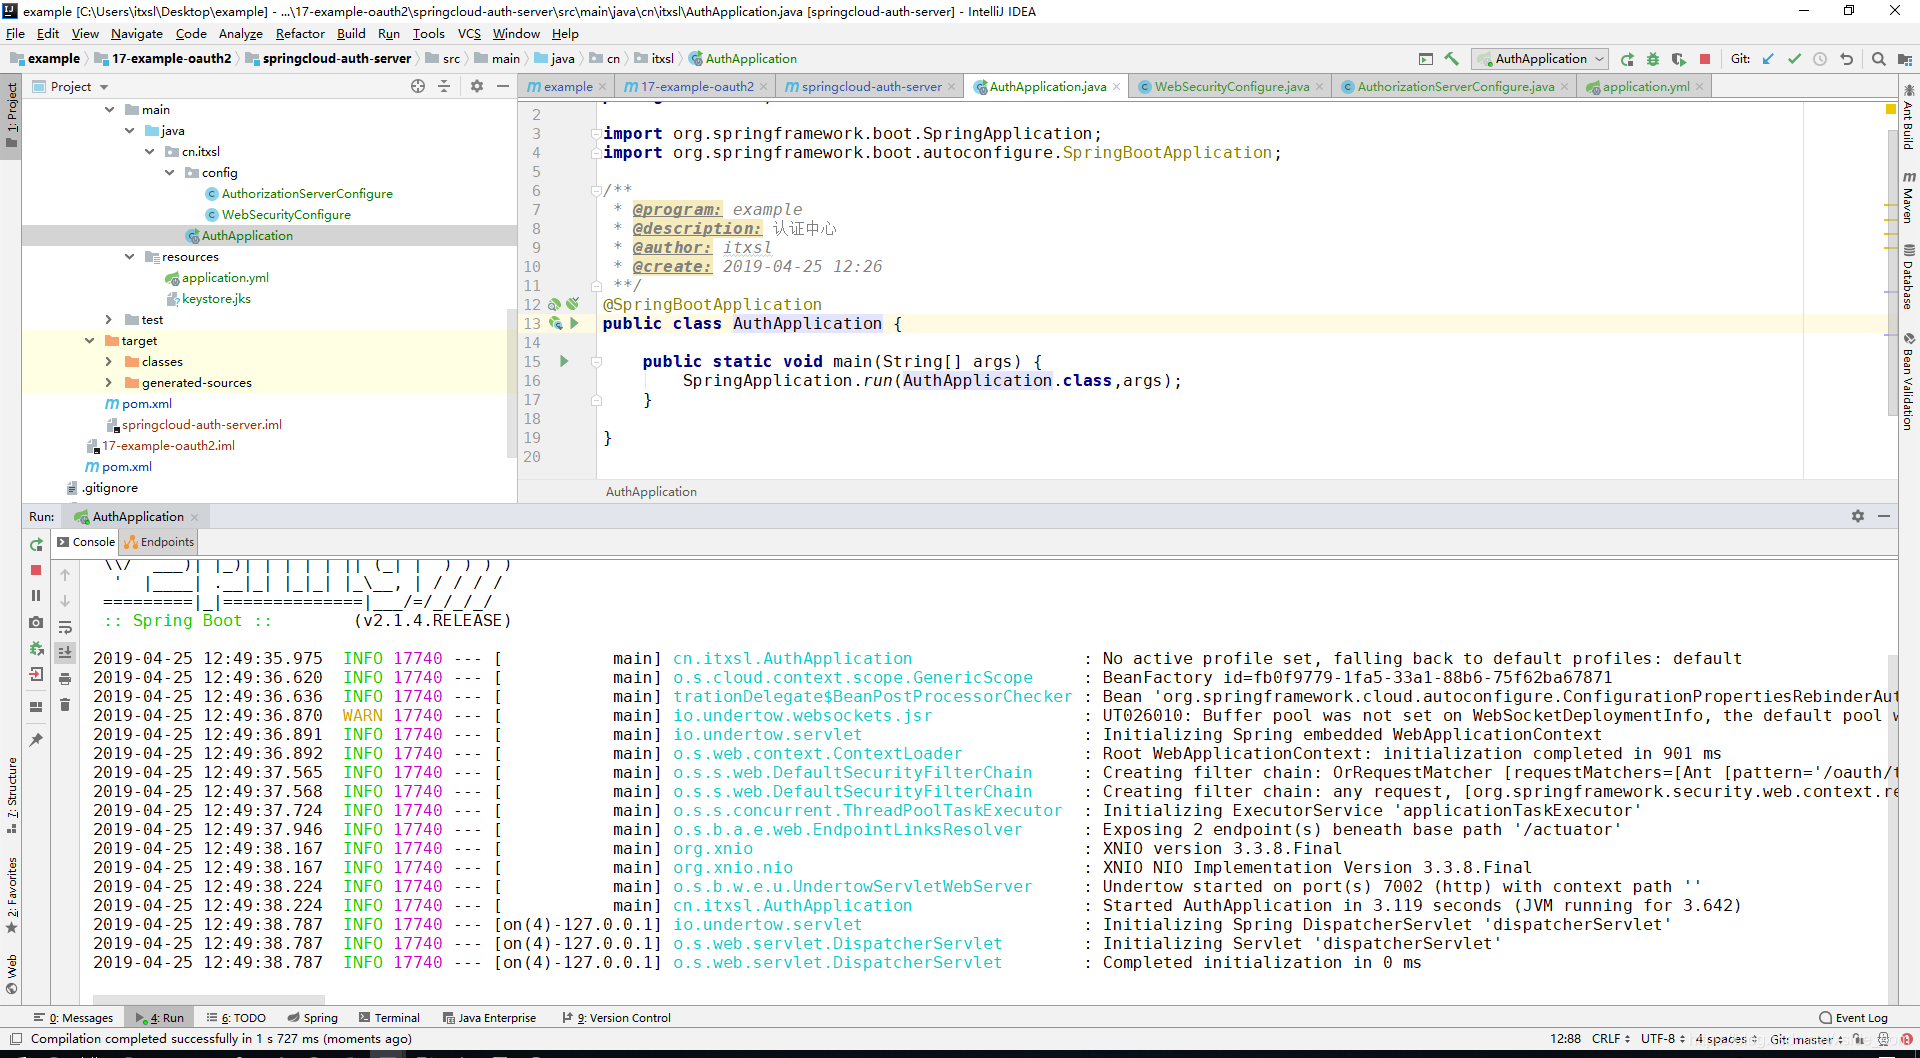Image resolution: width=1920 pixels, height=1058 pixels.
Task: Open the Refactor menu
Action: tap(300, 33)
